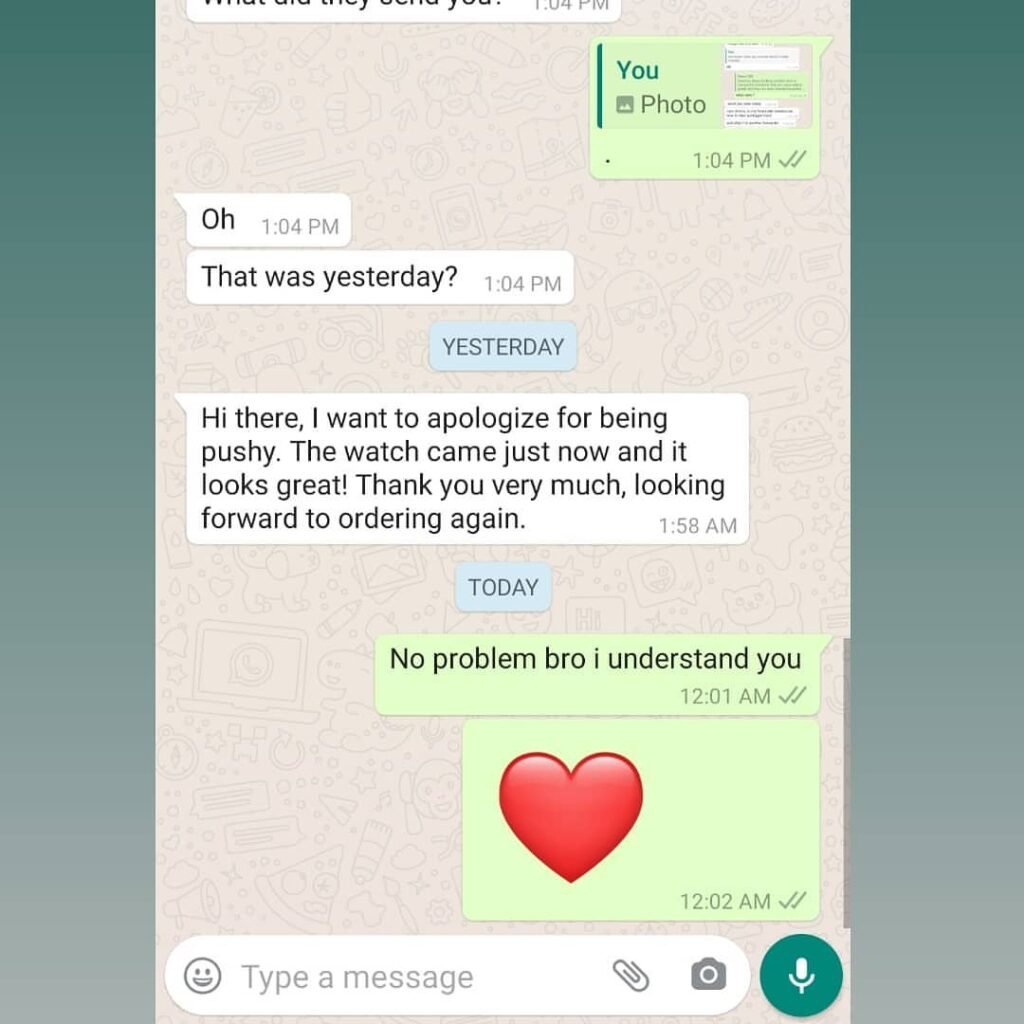Open the emoji picker smiley icon
This screenshot has height=1024, width=1024.
pyautogui.click(x=202, y=976)
